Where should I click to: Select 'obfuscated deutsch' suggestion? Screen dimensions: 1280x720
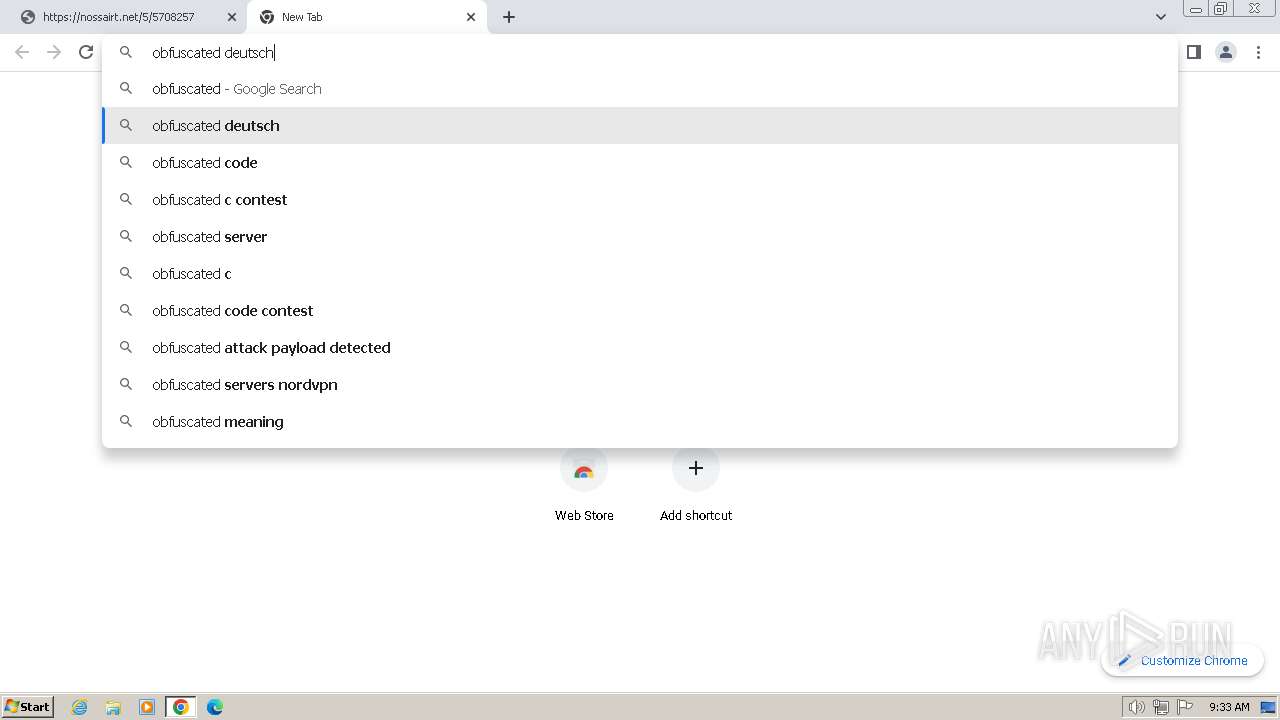coord(640,126)
